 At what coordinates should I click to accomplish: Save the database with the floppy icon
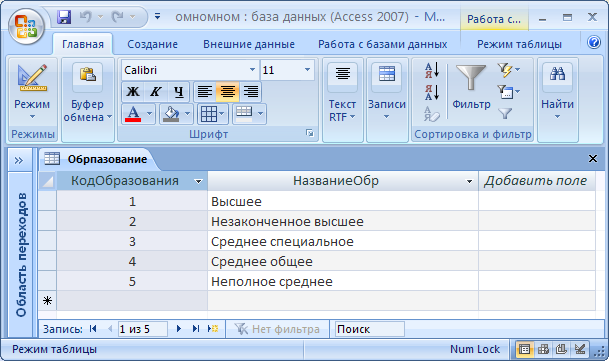pos(64,17)
